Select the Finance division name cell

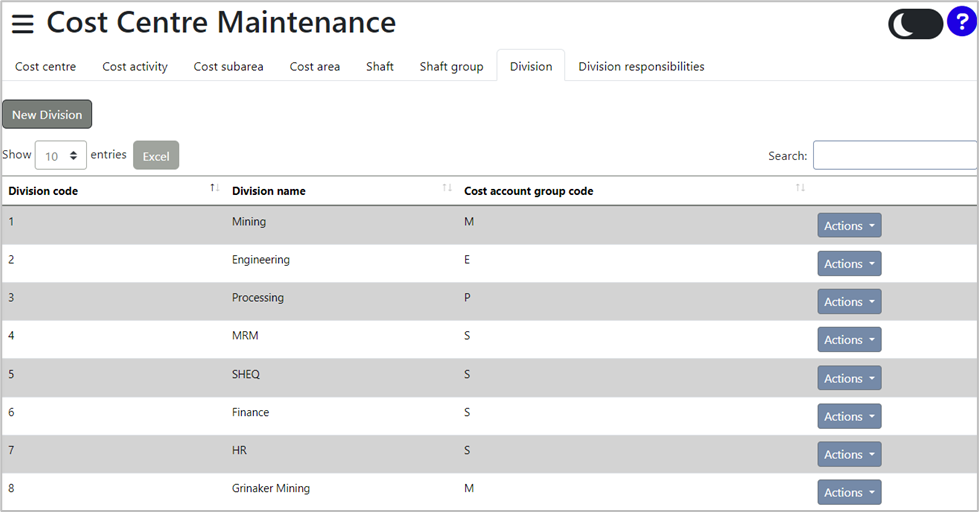(x=250, y=412)
